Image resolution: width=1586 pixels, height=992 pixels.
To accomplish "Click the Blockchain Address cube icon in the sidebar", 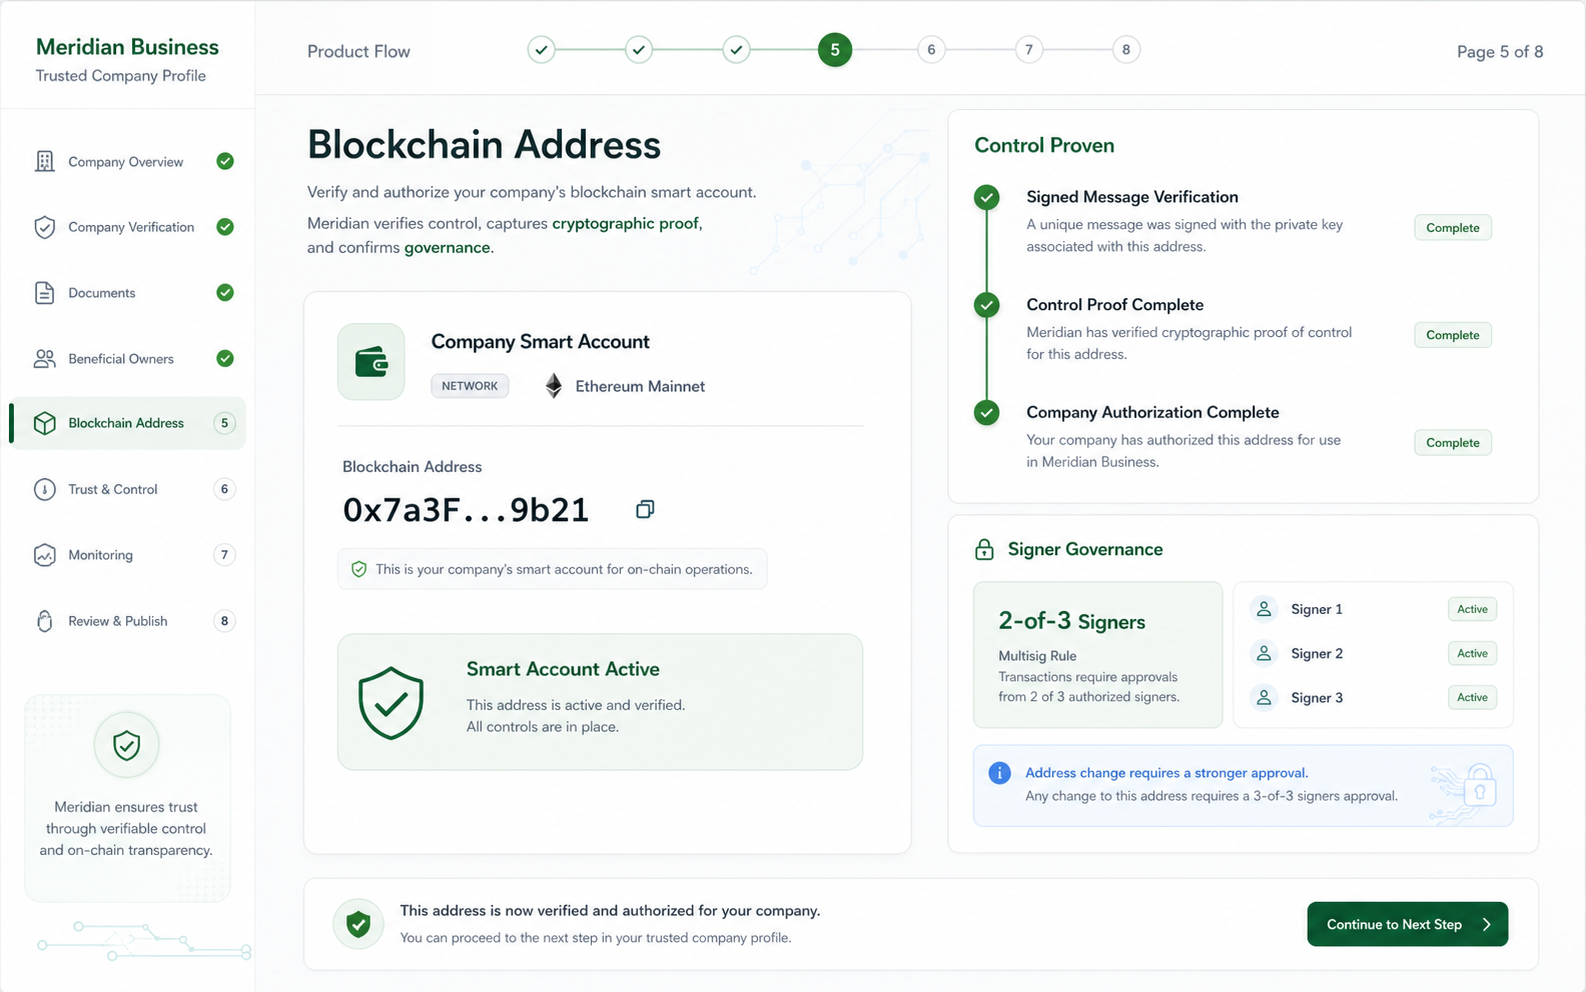I will 45,423.
